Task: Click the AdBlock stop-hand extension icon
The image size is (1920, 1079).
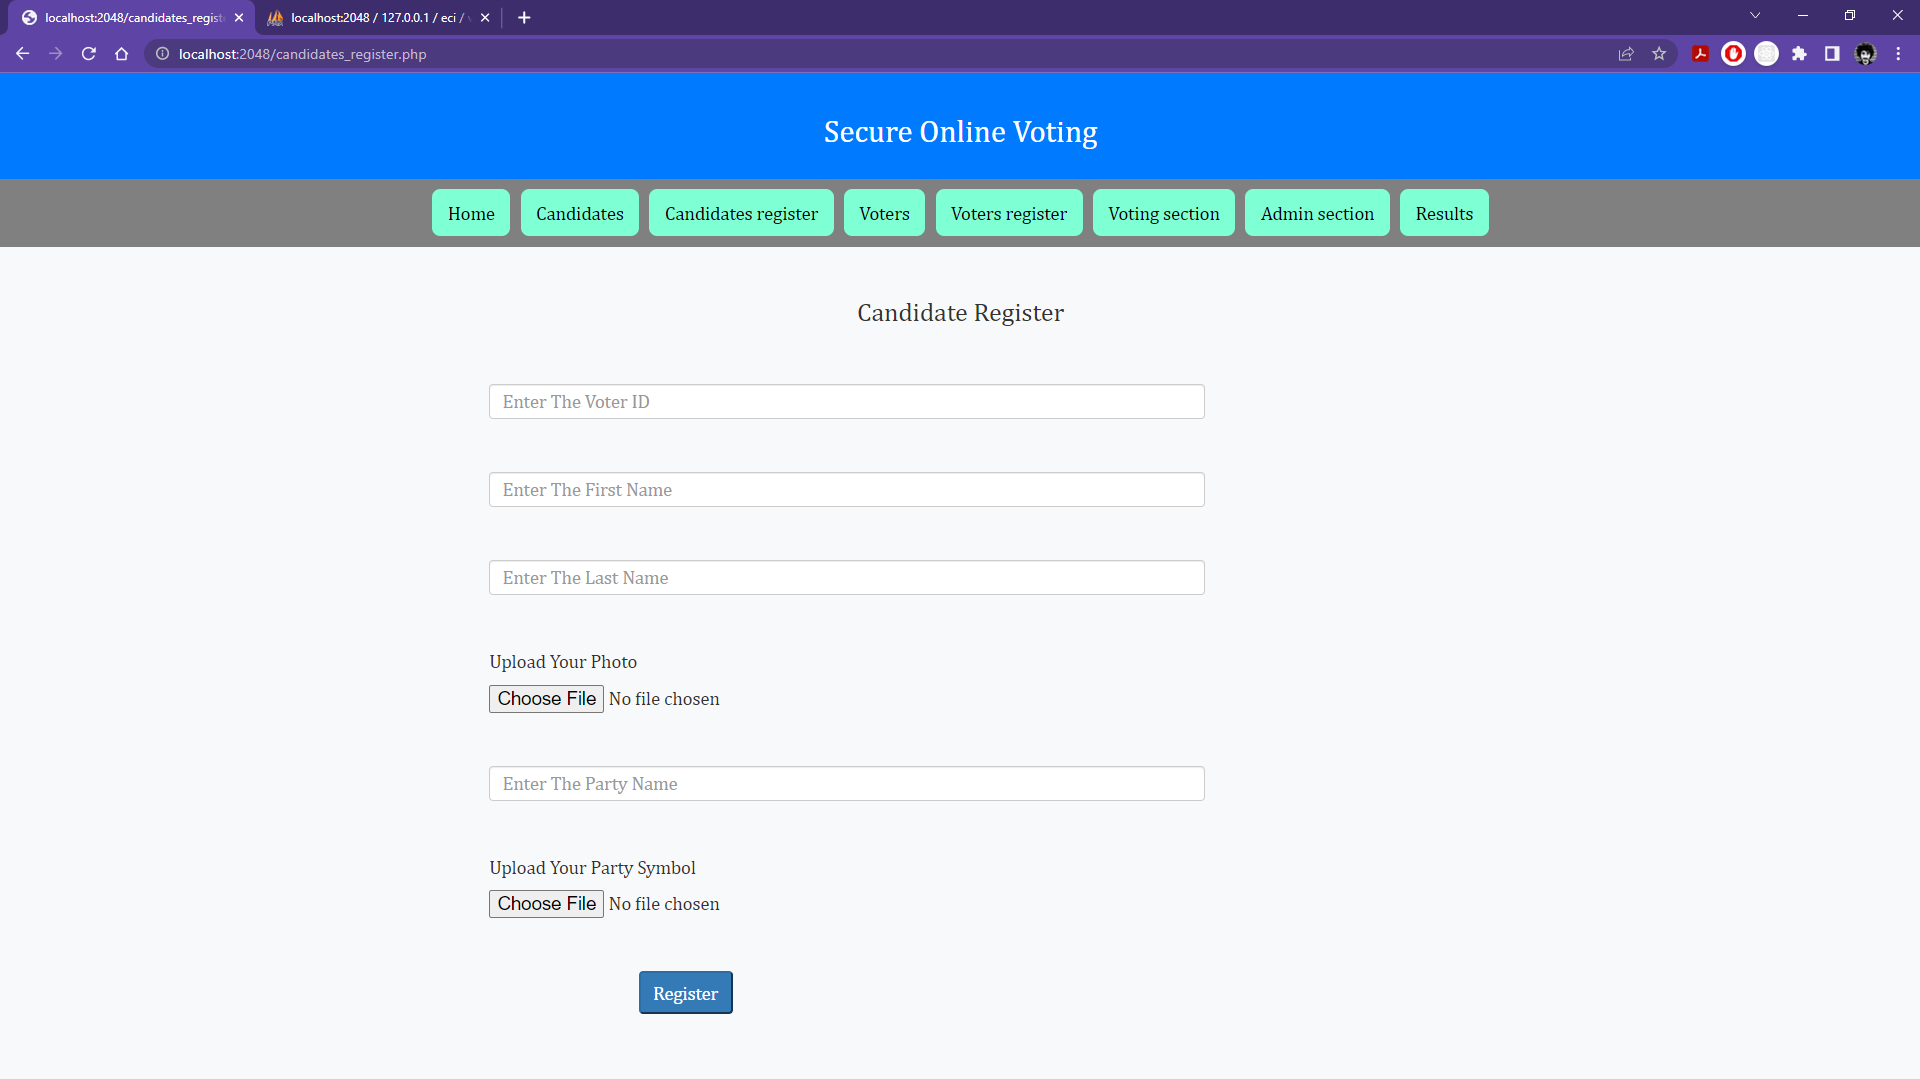Action: click(1733, 54)
